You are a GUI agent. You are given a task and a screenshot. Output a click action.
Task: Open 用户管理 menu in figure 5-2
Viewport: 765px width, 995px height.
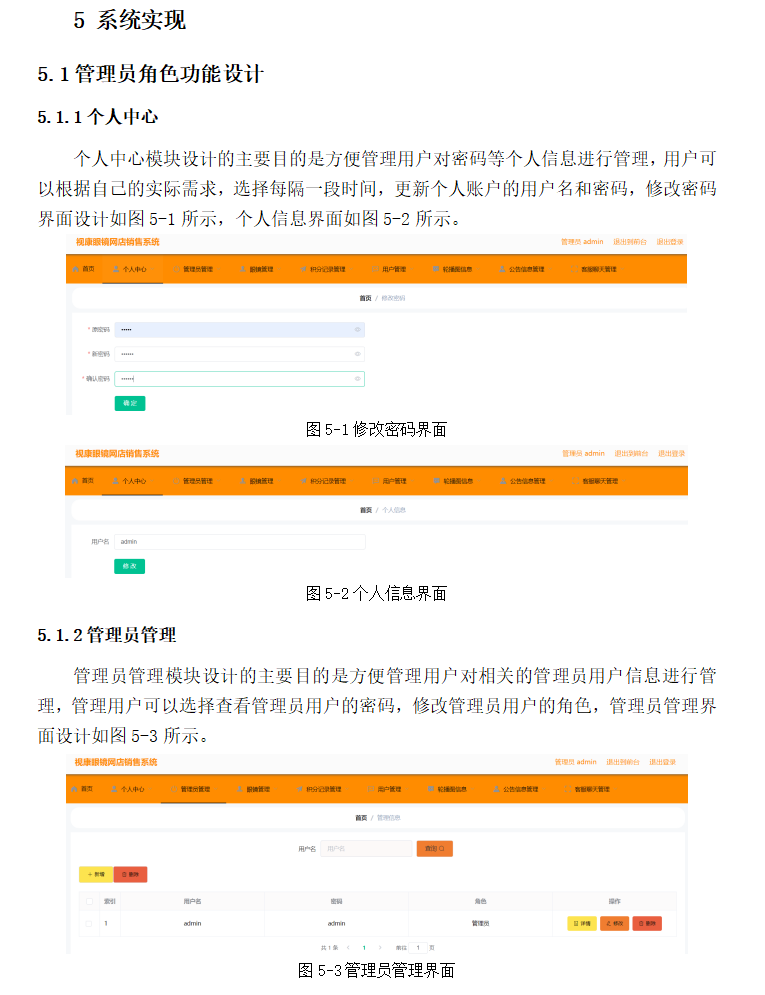(390, 481)
